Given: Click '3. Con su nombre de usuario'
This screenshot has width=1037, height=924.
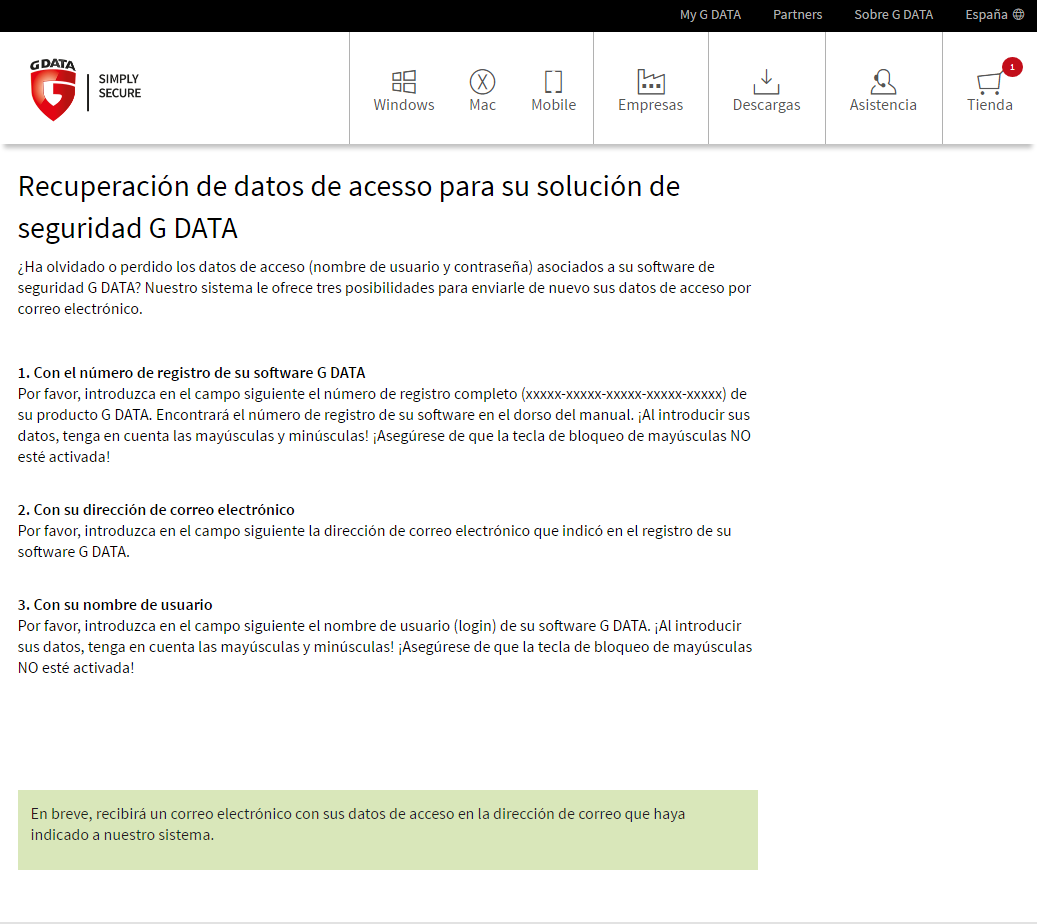Looking at the screenshot, I should (115, 605).
